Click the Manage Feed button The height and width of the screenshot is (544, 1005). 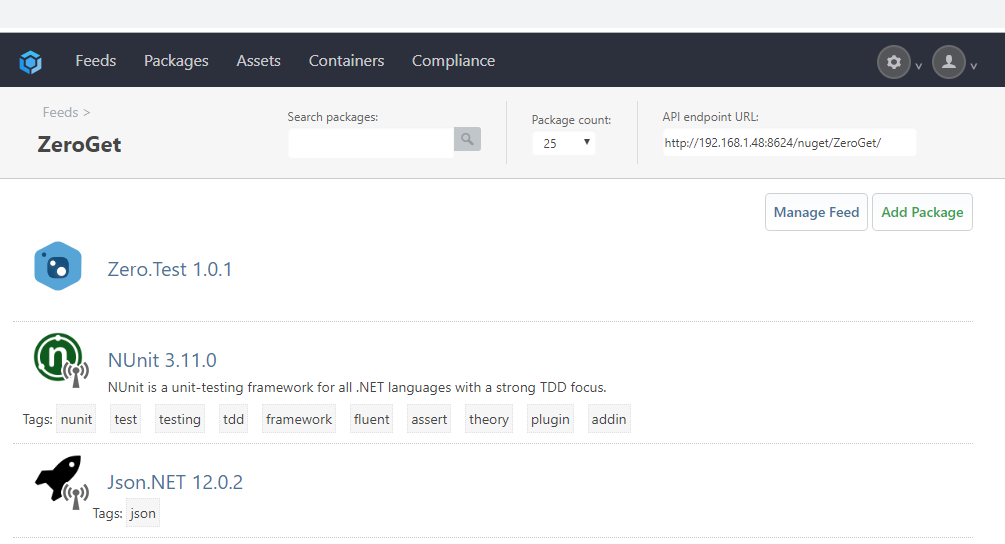point(816,212)
